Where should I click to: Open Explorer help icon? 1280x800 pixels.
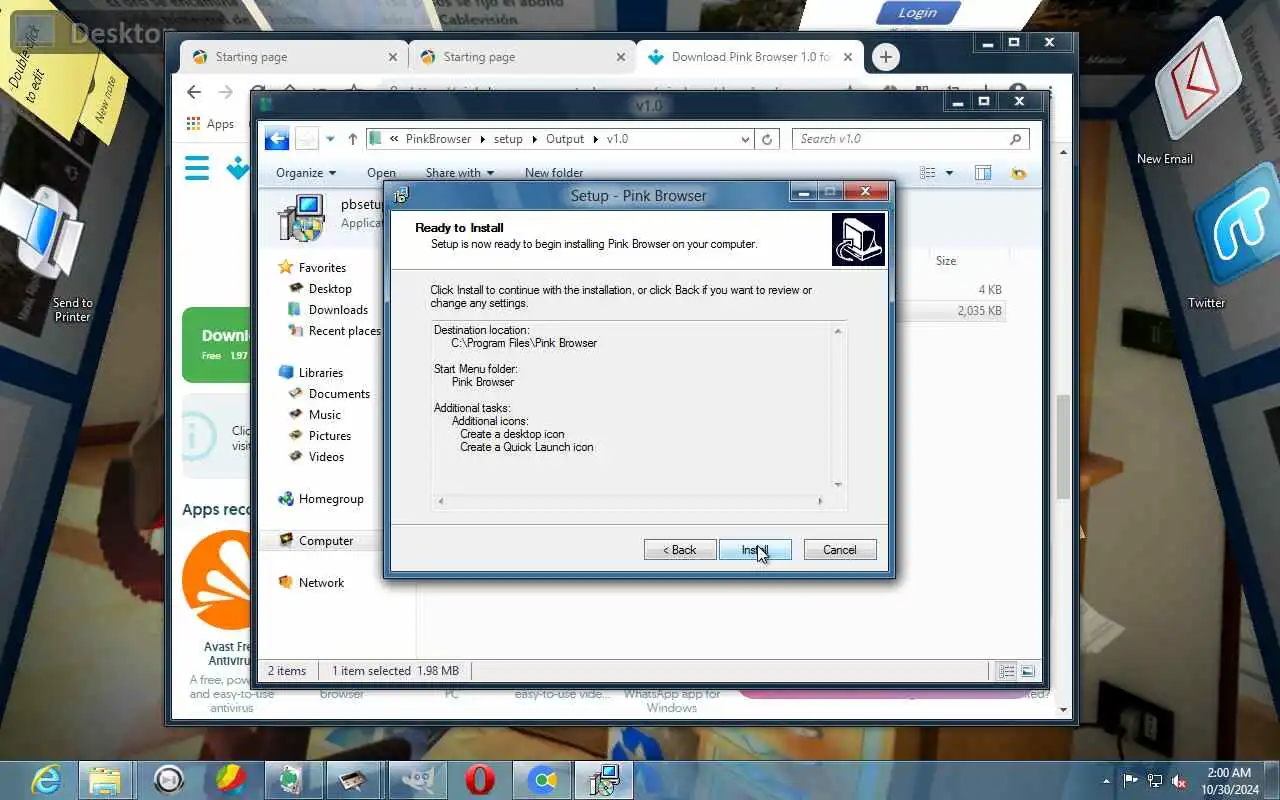[x=1018, y=173]
